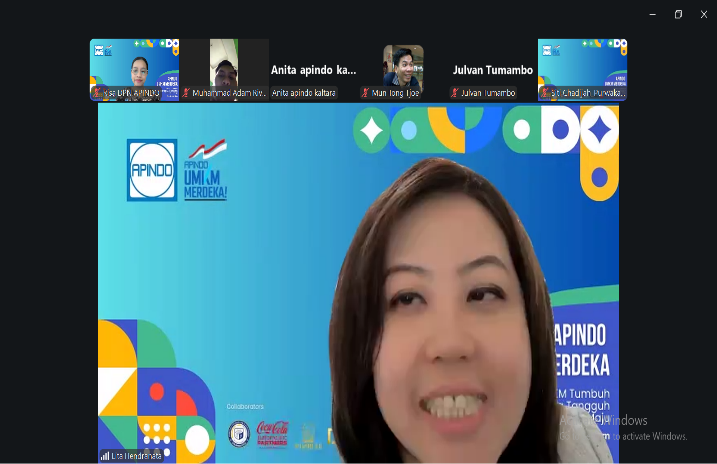Click muted mic icon next to Mun Tong Tjoe
This screenshot has width=717, height=464.
(x=366, y=93)
